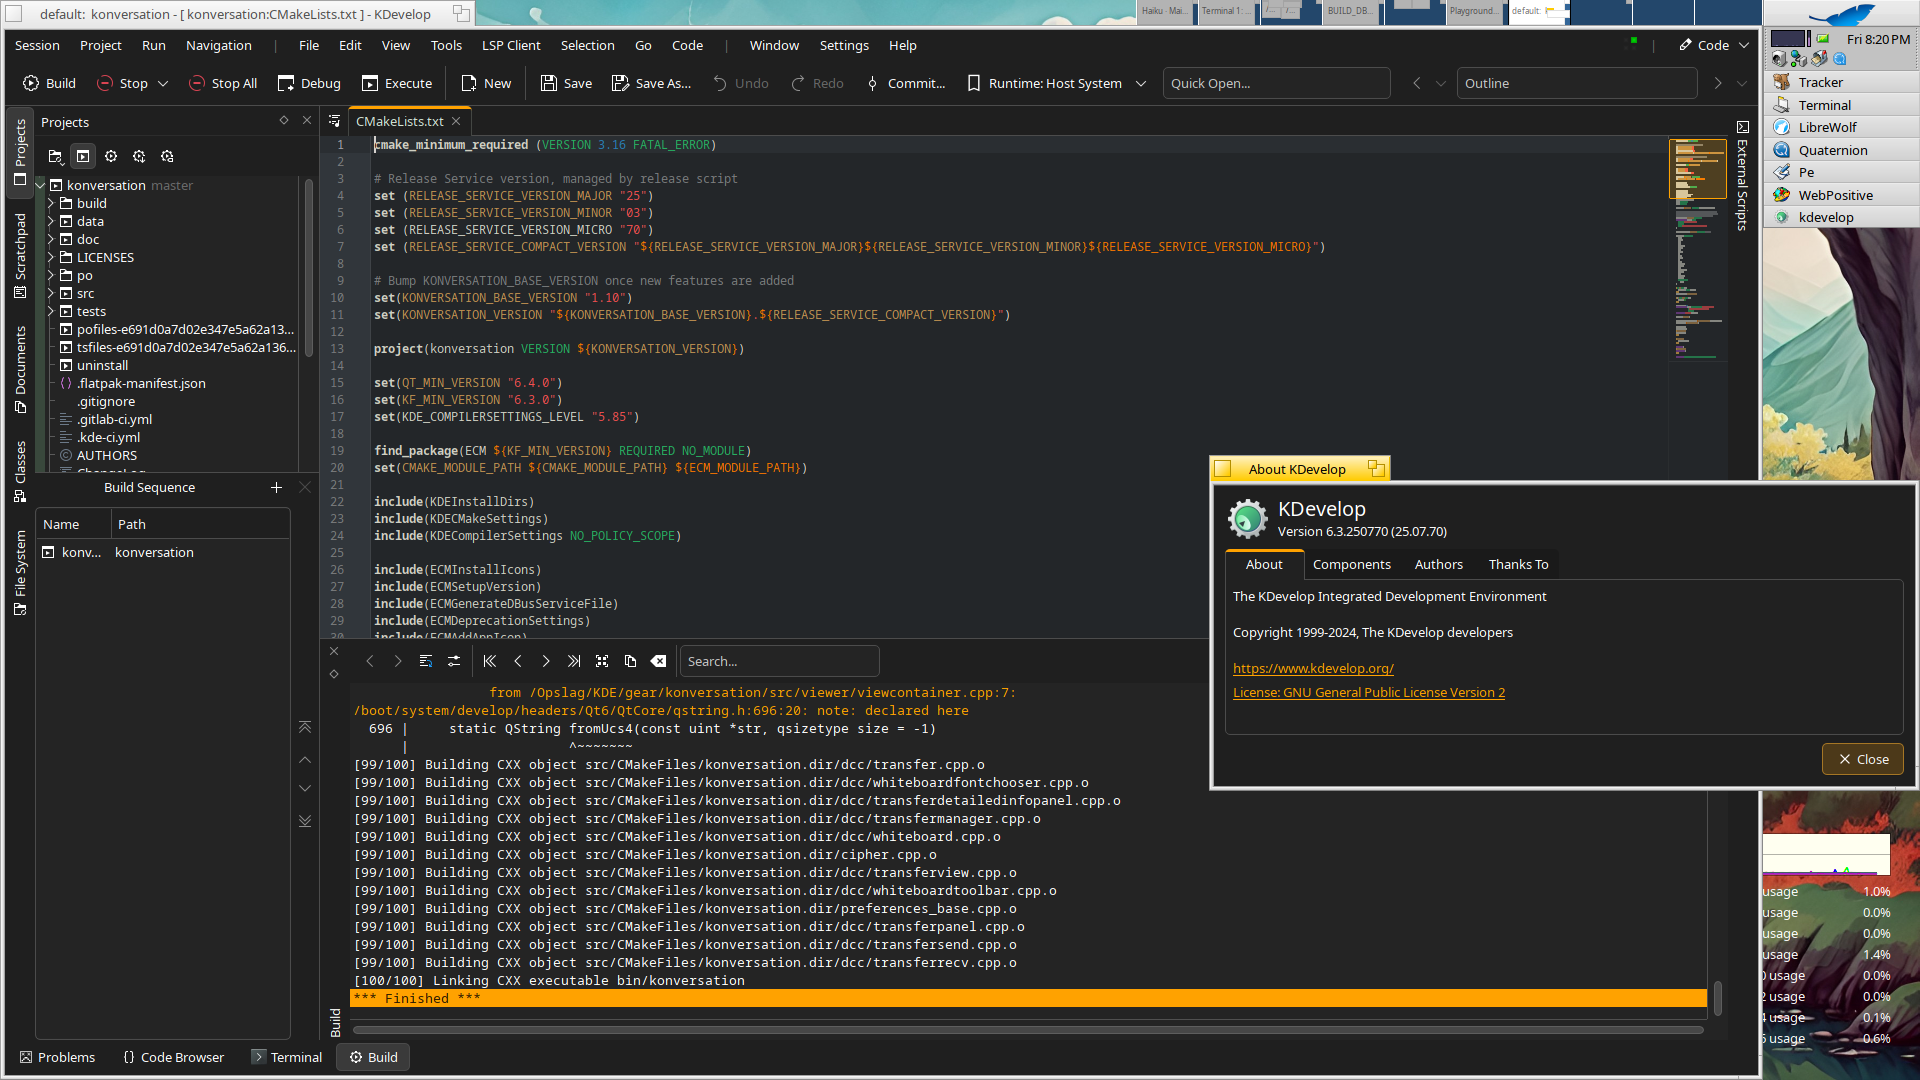Execute current launch configuration
This screenshot has height=1080, width=1920.
point(397,83)
